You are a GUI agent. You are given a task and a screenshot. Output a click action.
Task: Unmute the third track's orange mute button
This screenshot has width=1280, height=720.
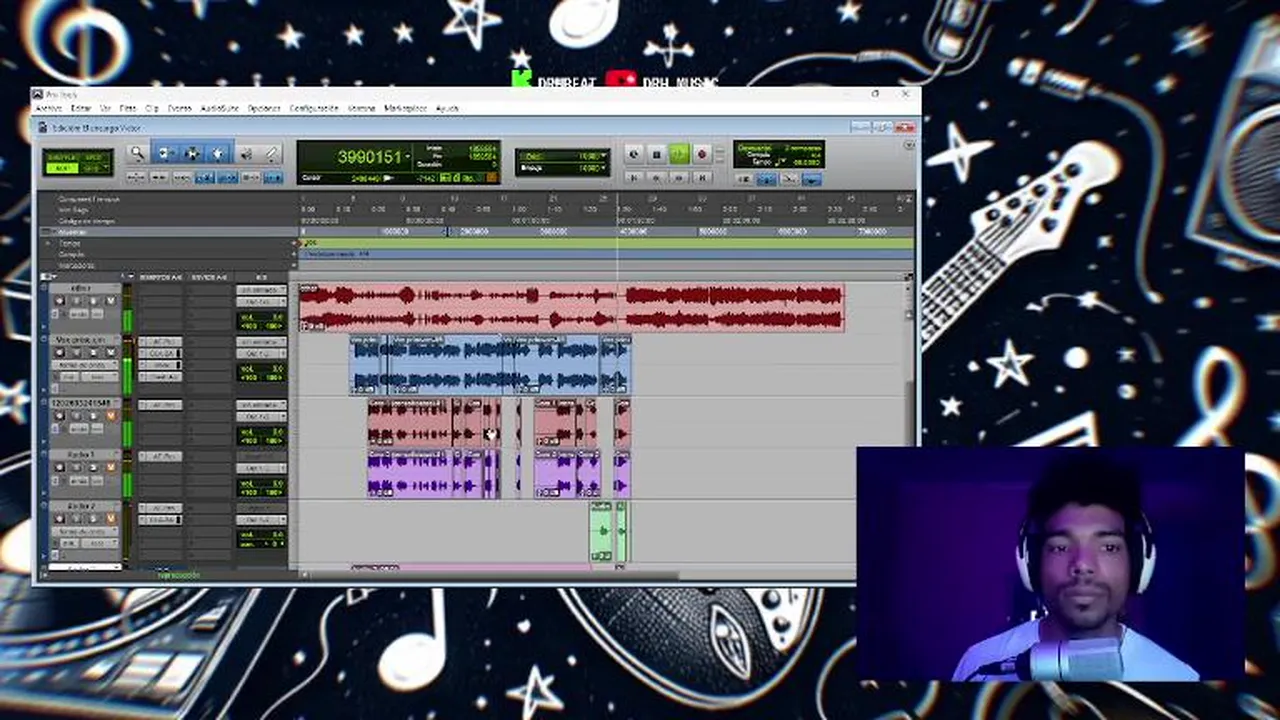click(111, 416)
